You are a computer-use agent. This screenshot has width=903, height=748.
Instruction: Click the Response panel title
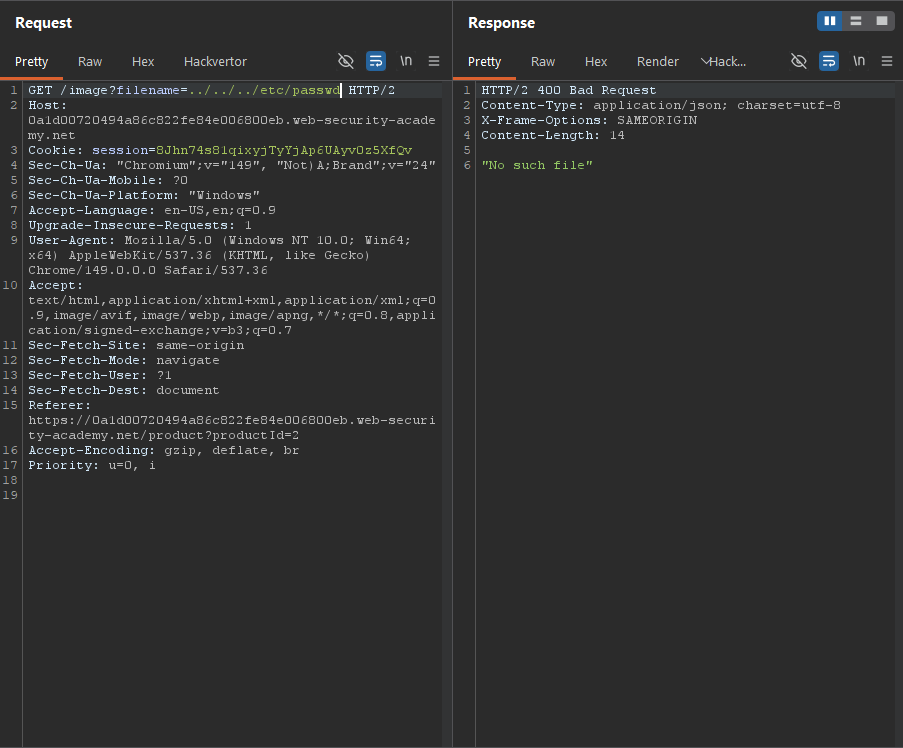(x=502, y=23)
